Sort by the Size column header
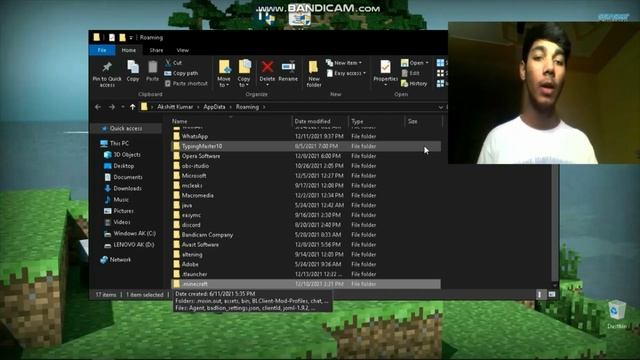This screenshot has width=640, height=360. click(x=423, y=121)
